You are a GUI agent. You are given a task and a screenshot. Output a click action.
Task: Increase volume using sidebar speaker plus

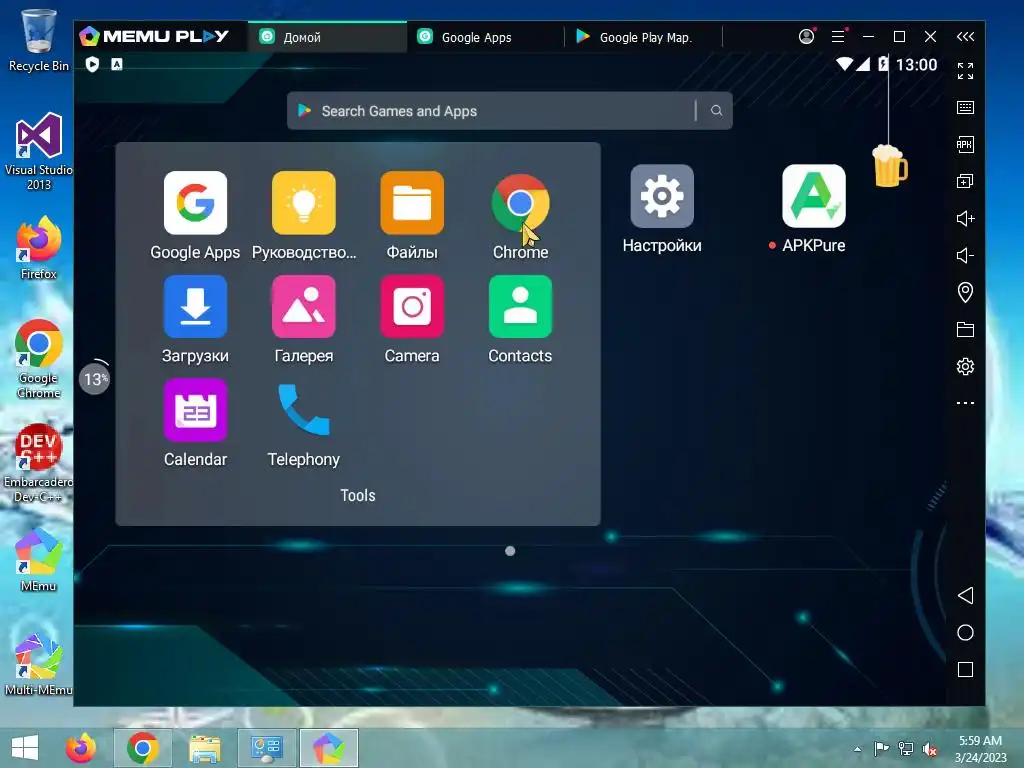(x=965, y=218)
